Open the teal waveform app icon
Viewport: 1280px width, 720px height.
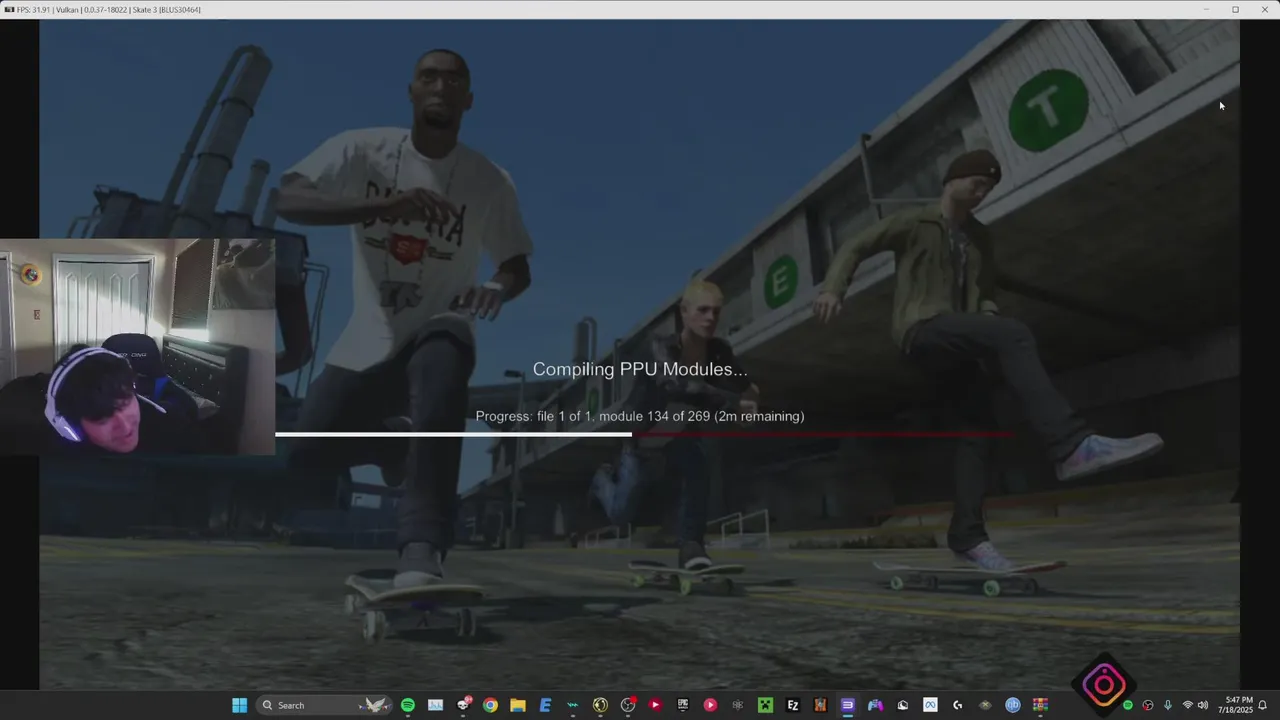pyautogui.click(x=572, y=705)
